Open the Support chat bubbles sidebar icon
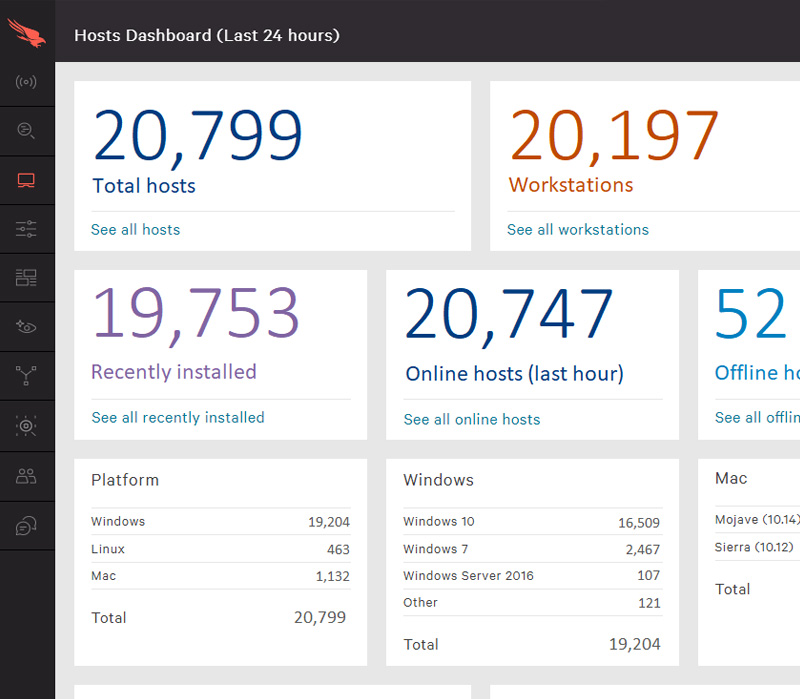The height and width of the screenshot is (699, 800). click(27, 526)
